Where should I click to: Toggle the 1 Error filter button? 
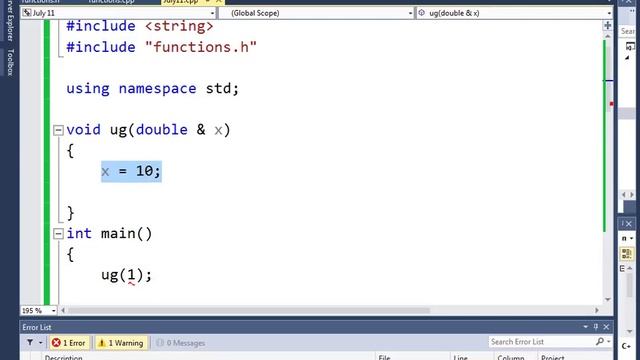[x=69, y=343]
